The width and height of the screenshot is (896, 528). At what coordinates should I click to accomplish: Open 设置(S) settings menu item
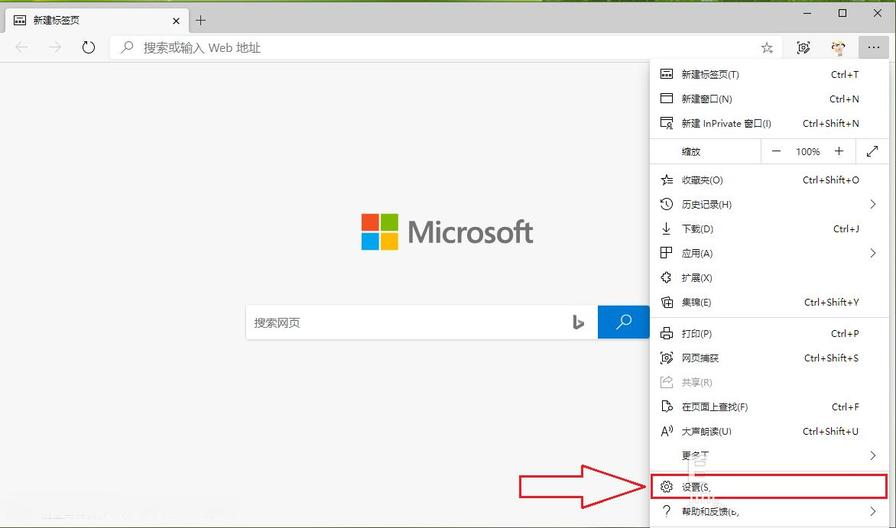coord(769,487)
